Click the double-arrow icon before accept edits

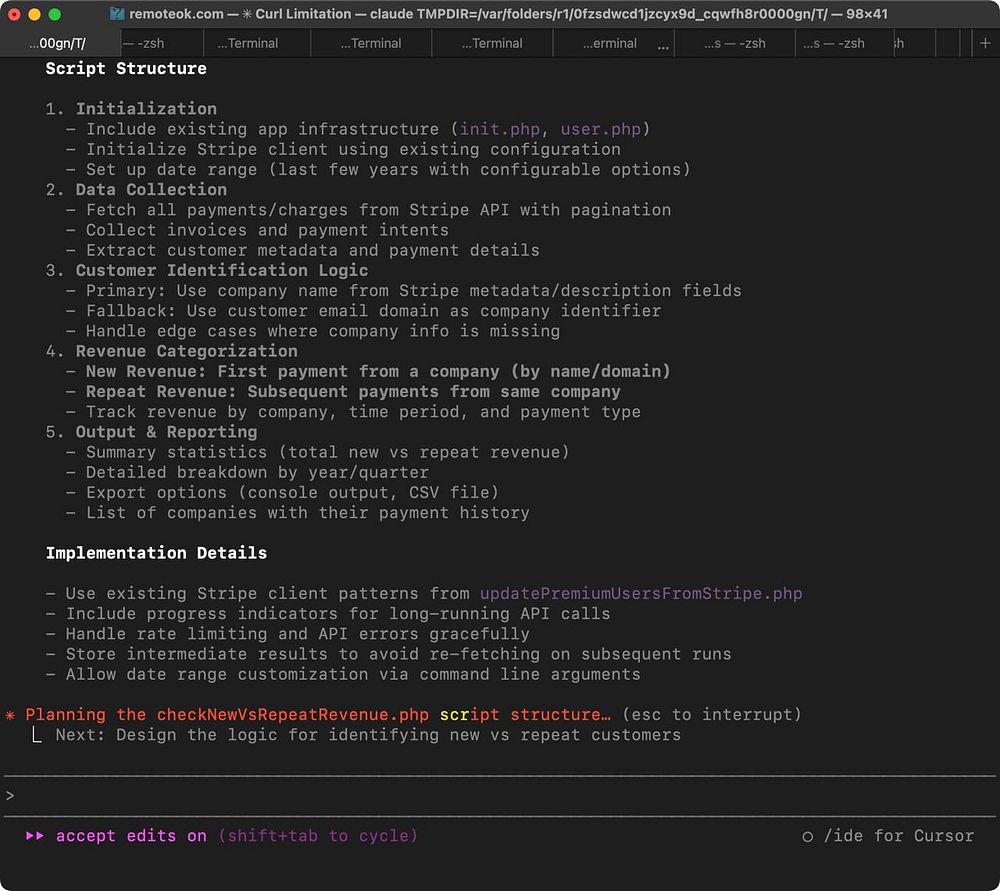pyautogui.click(x=35, y=836)
